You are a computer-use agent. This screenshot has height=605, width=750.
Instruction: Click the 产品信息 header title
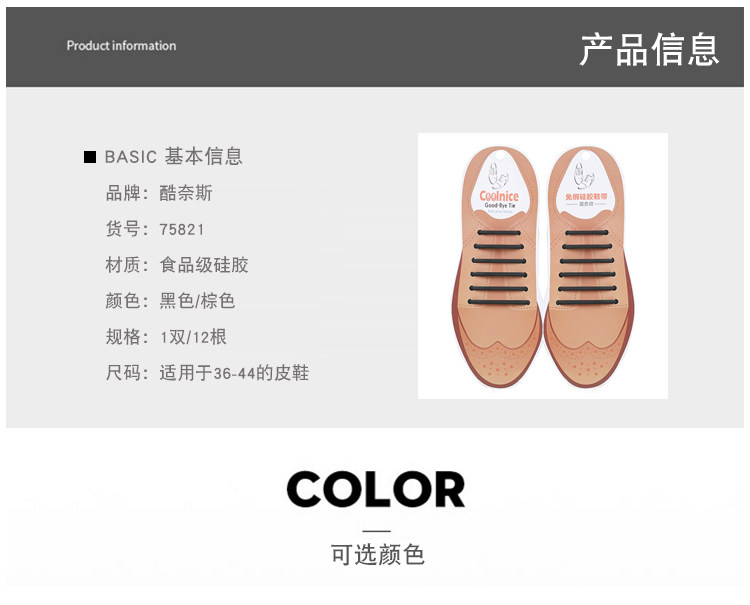pyautogui.click(x=650, y=49)
